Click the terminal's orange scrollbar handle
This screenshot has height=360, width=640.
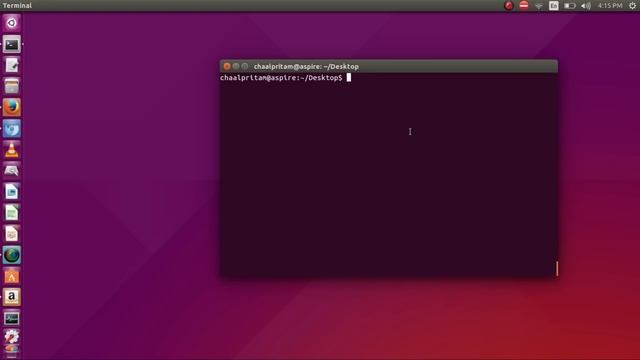click(557, 269)
